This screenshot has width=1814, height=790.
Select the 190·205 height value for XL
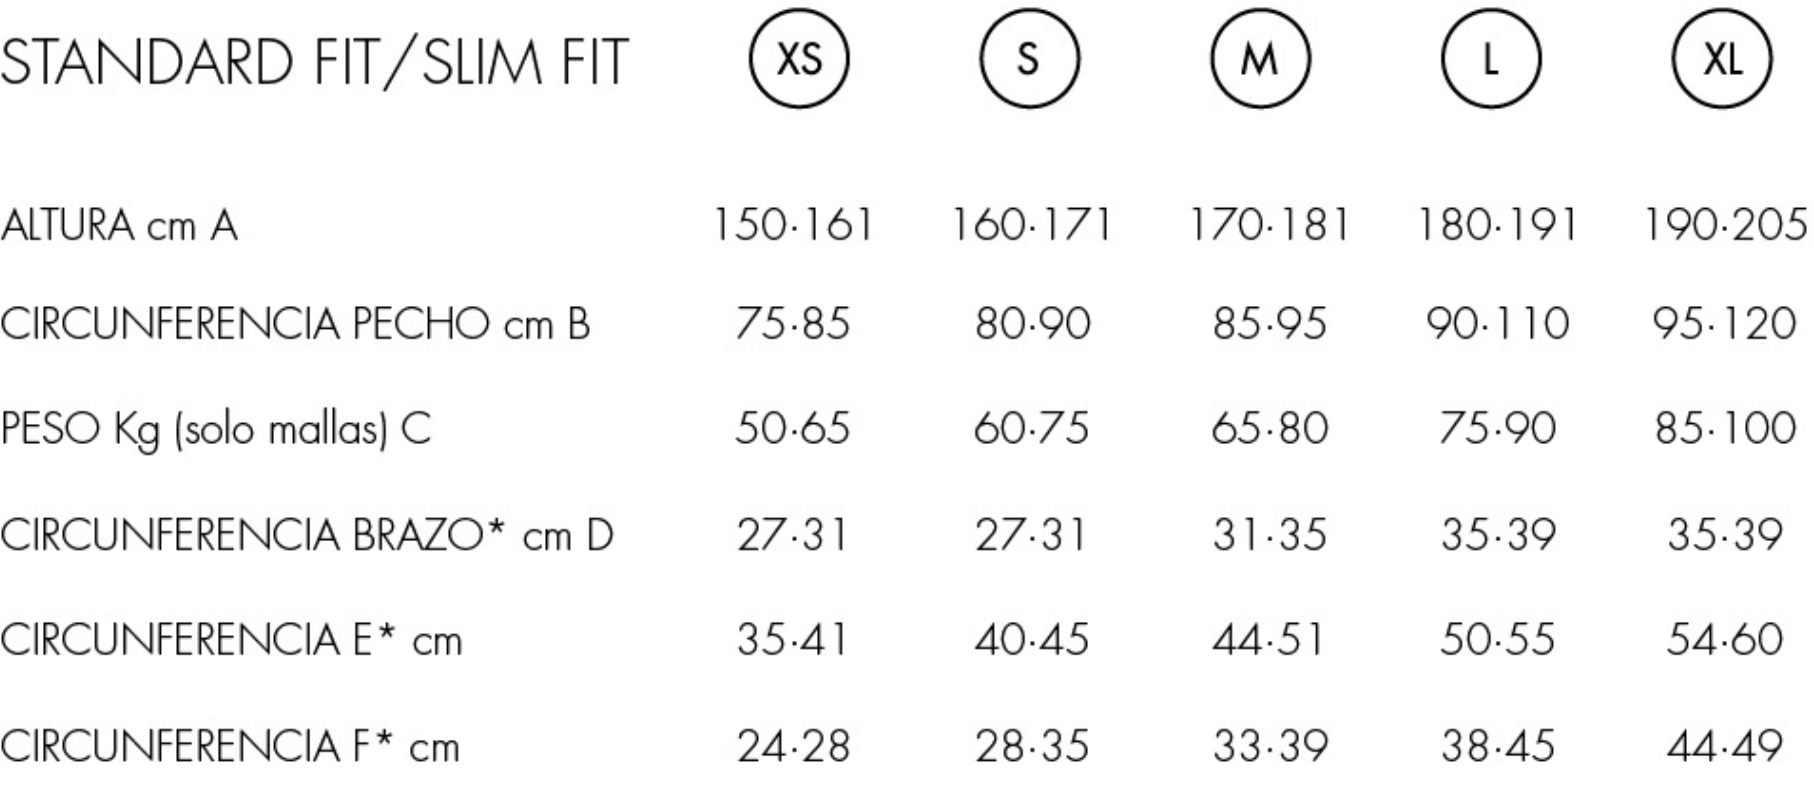click(1727, 225)
